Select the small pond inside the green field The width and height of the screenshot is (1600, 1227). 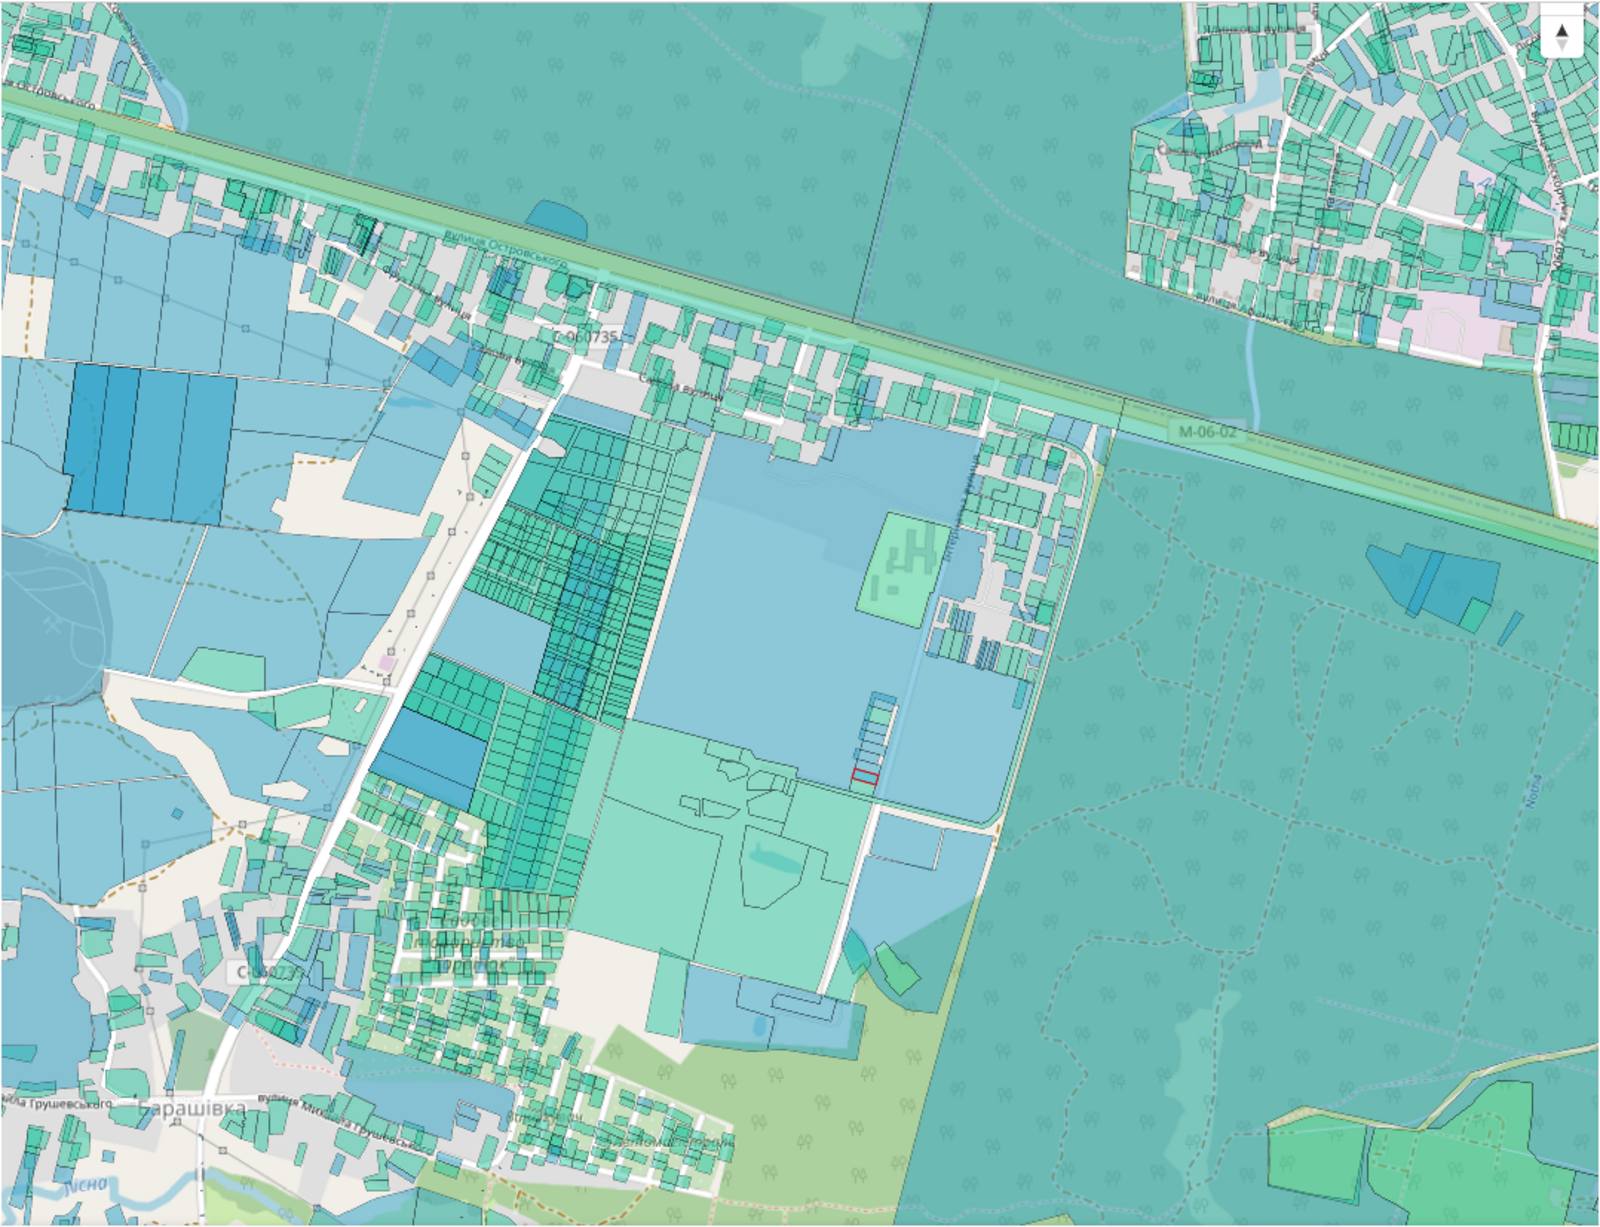point(770,857)
